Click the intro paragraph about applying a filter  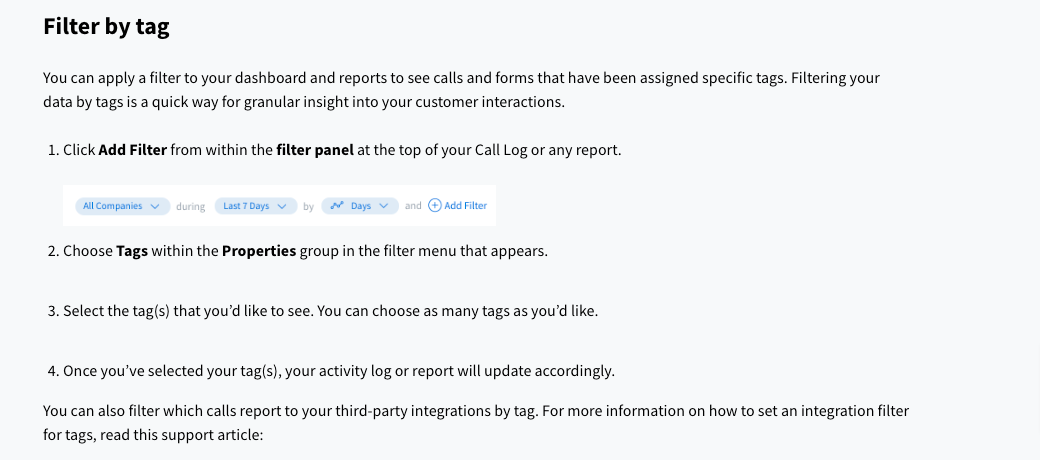(462, 90)
